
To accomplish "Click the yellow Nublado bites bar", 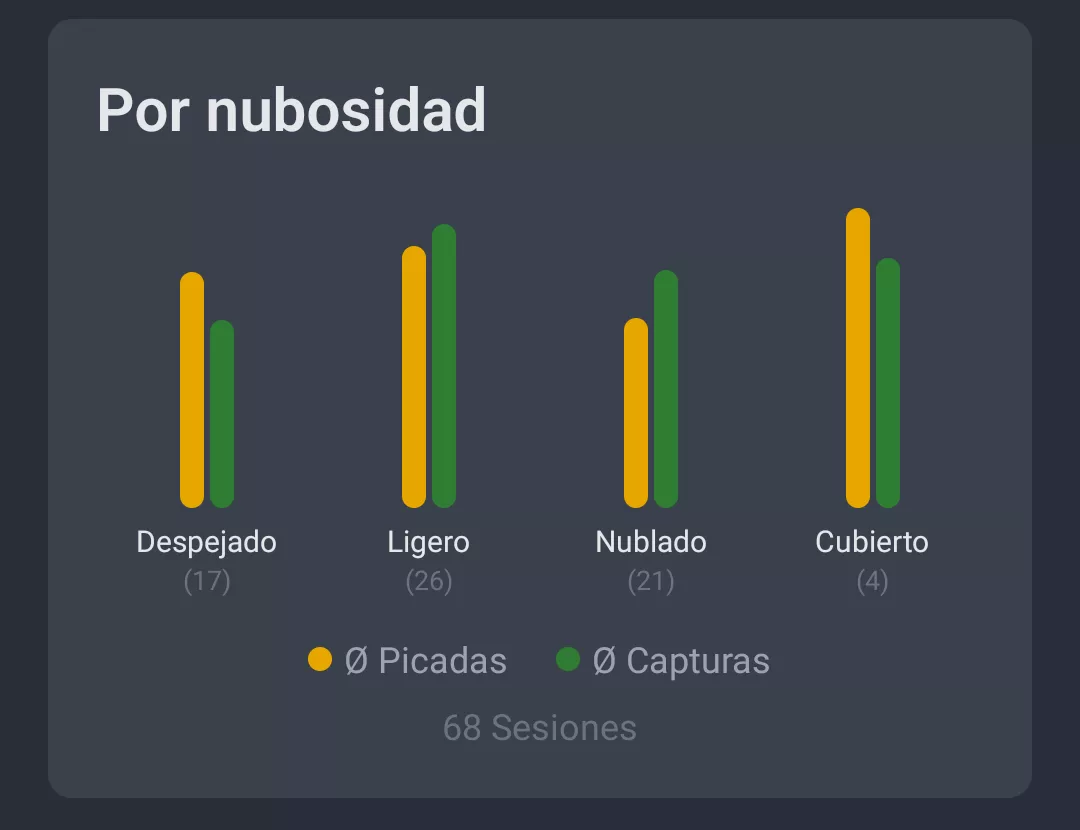I will (636, 413).
